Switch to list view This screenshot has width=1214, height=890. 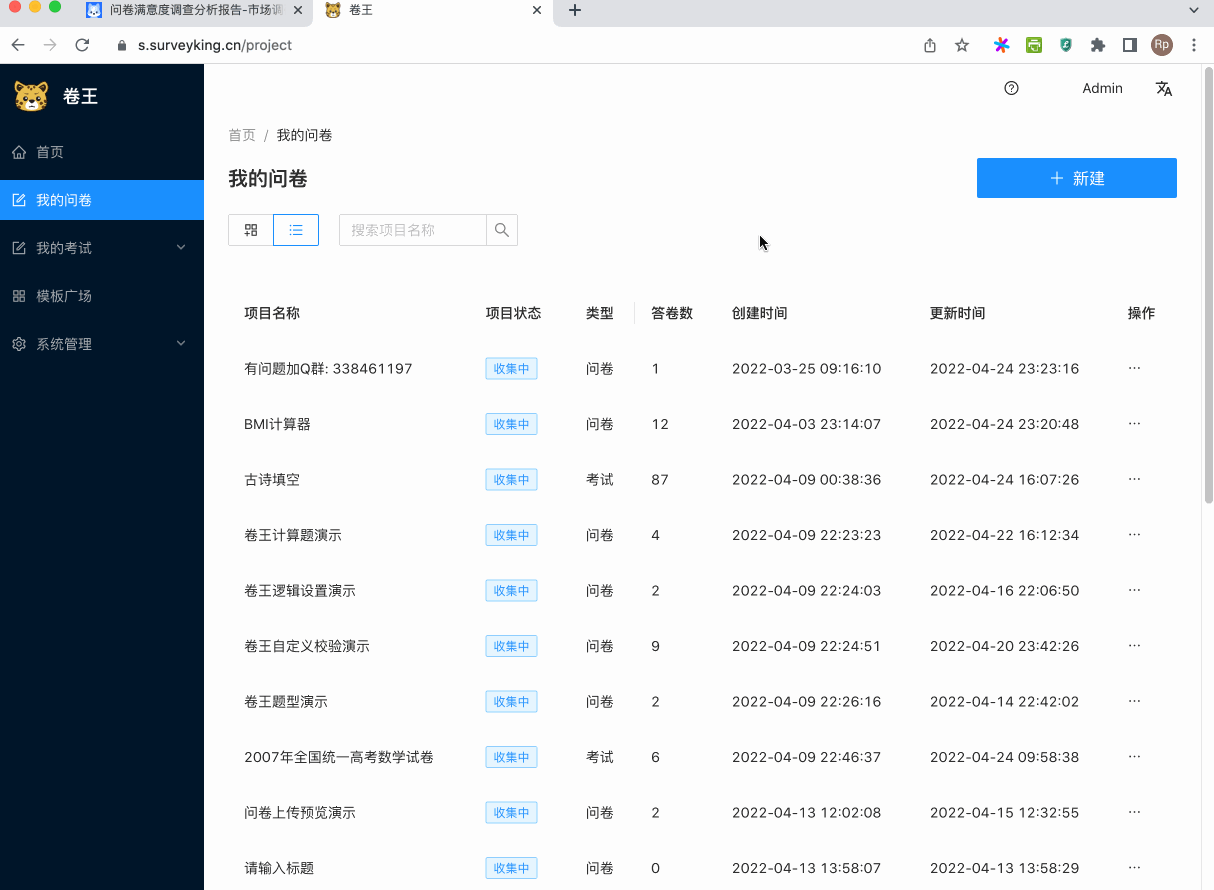[x=296, y=230]
